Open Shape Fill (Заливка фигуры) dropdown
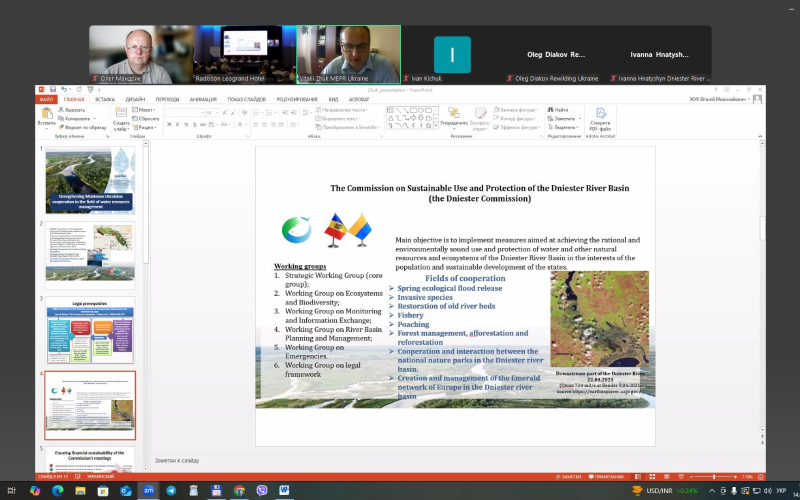The image size is (800, 500). coord(516,109)
